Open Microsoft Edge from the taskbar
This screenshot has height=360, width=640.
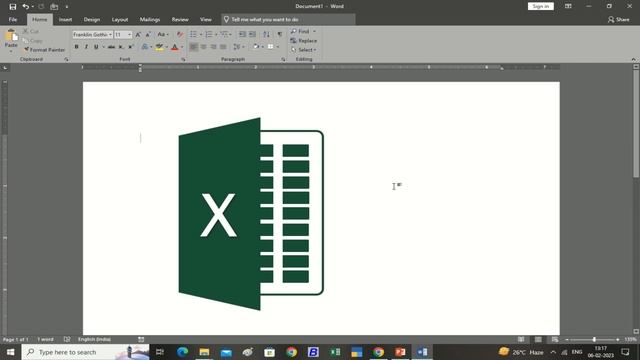coord(182,352)
